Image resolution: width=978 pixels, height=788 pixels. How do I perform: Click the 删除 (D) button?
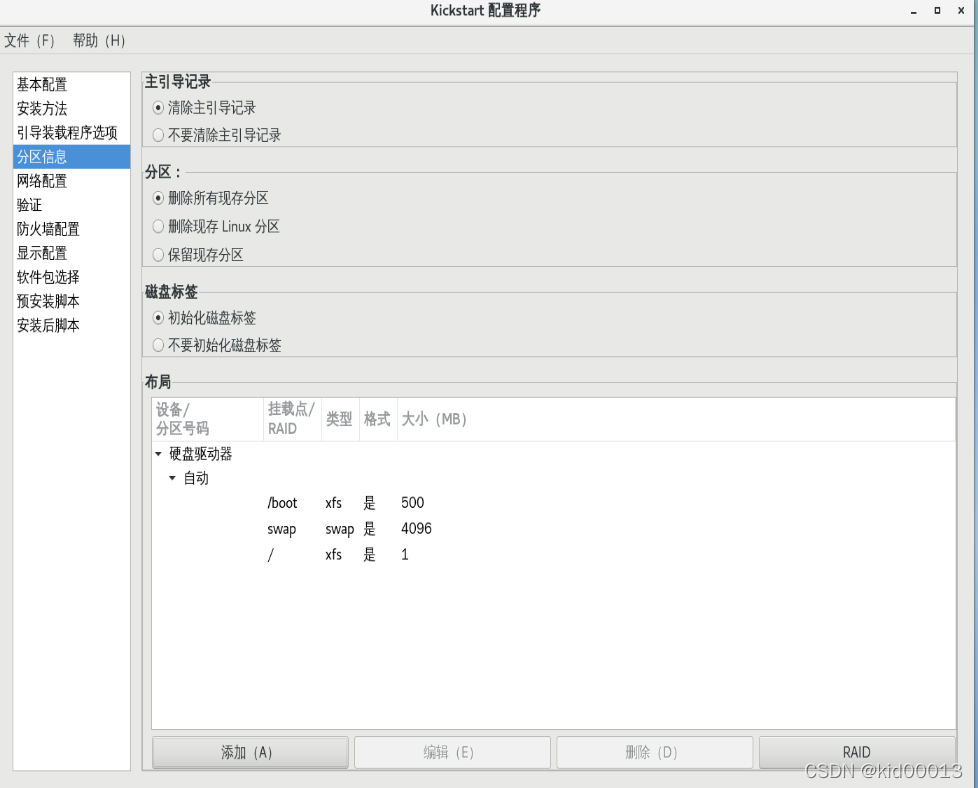click(x=654, y=752)
